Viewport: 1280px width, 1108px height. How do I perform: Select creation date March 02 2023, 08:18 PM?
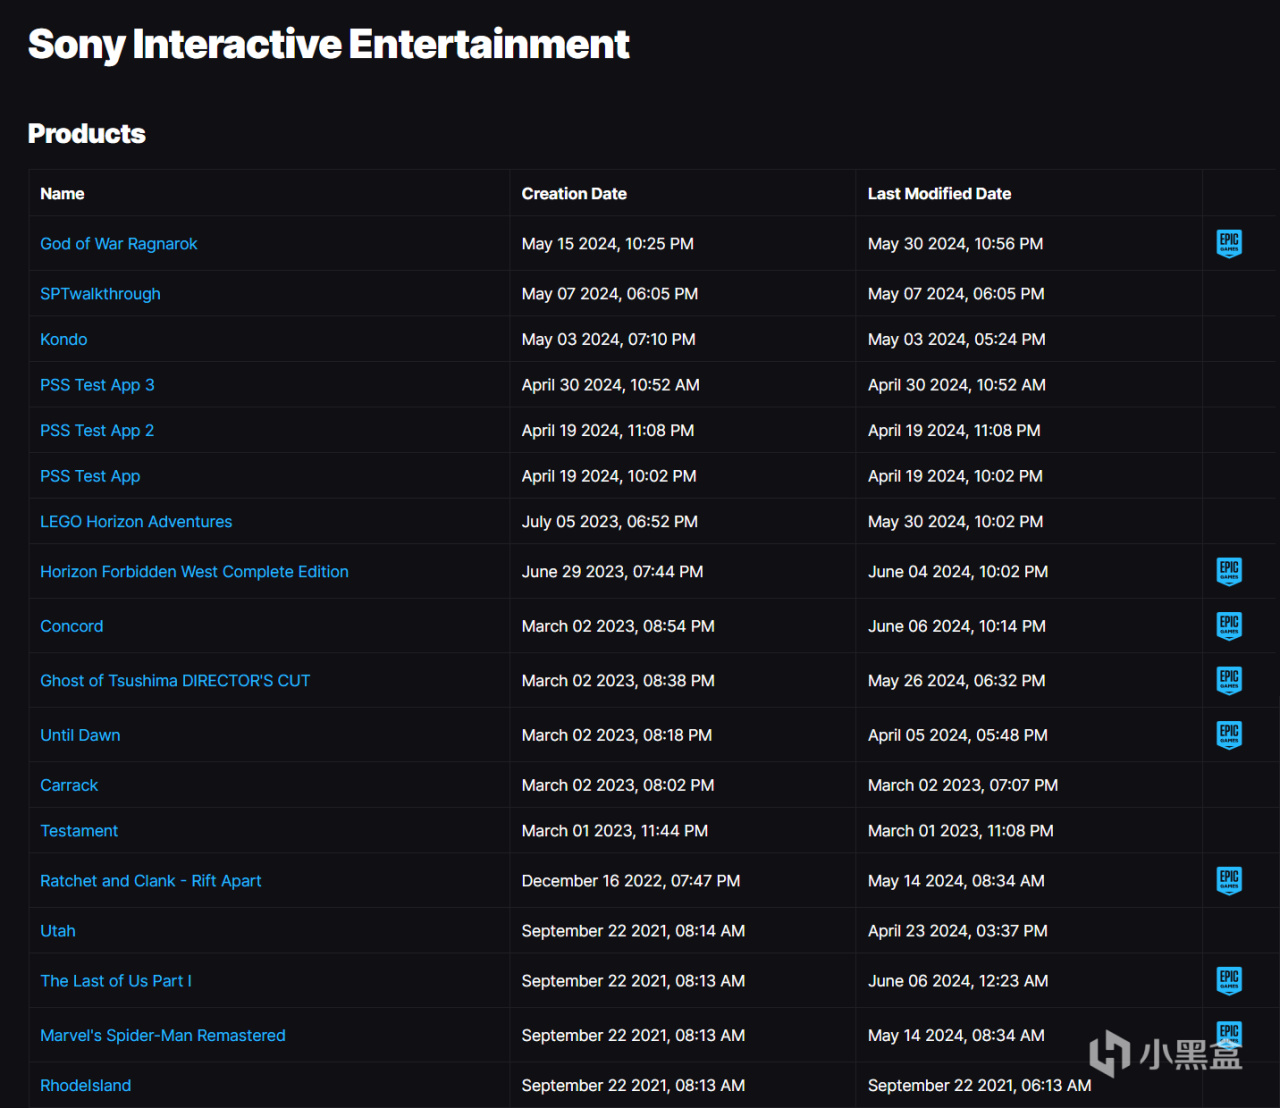pos(617,735)
